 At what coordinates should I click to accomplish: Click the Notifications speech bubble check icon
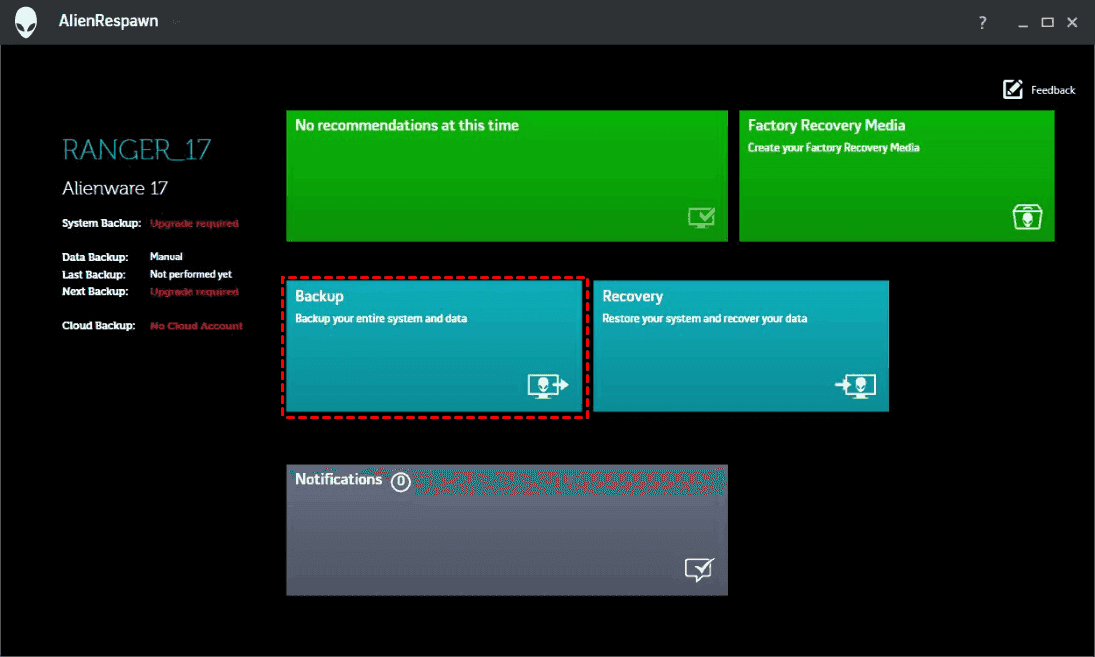[x=699, y=569]
